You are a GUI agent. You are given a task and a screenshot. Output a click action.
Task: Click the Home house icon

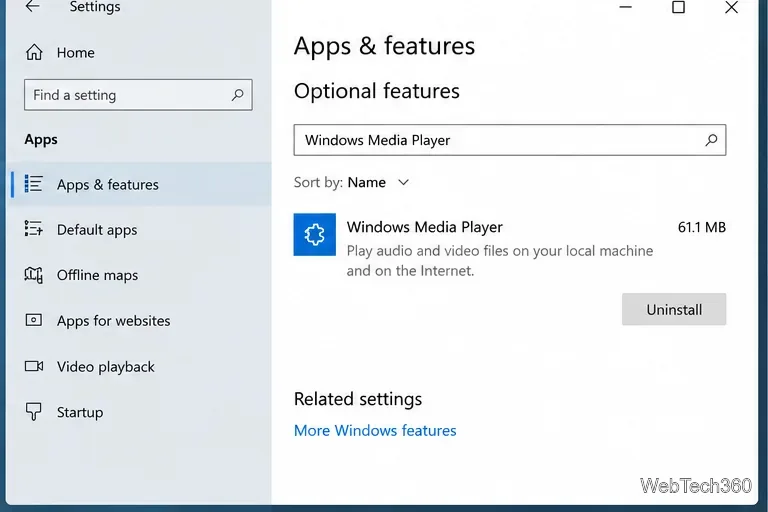point(34,52)
